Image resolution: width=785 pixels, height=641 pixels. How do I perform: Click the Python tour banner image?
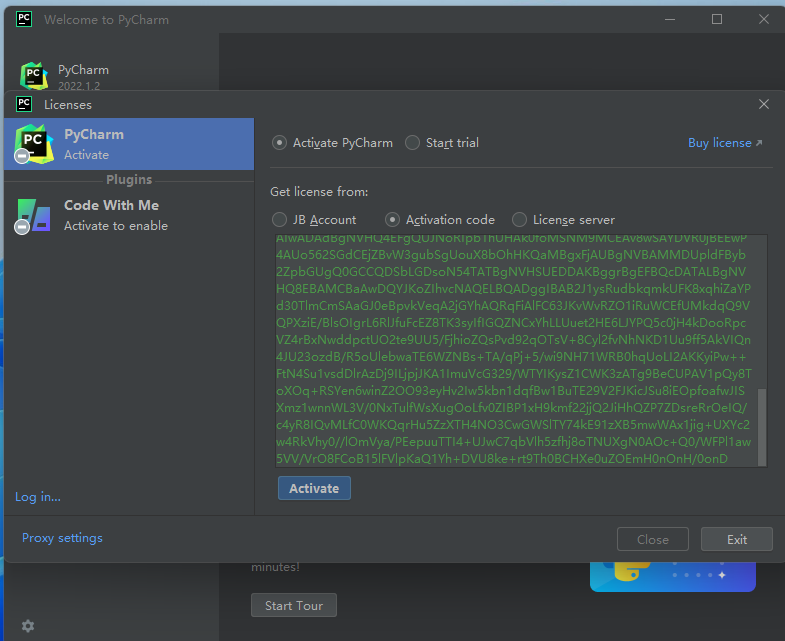pos(673,577)
